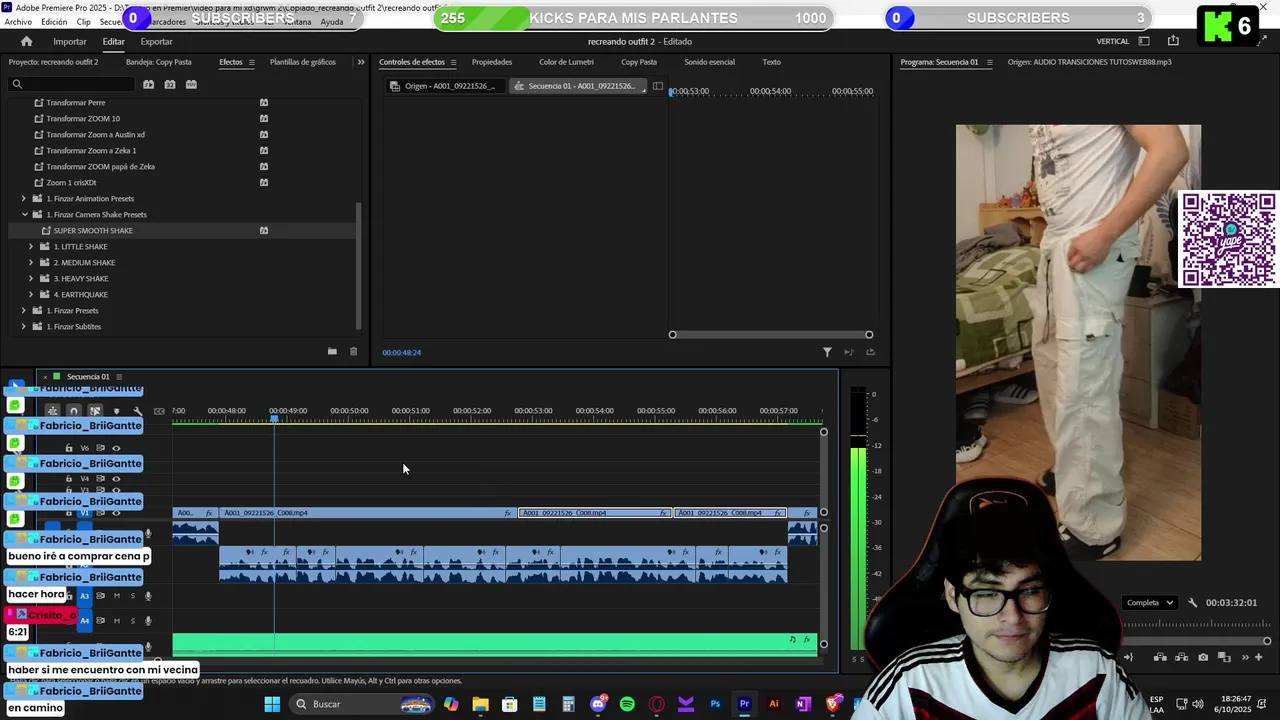
Task: Open the Completa playback resolution dropdown
Action: [1149, 603]
